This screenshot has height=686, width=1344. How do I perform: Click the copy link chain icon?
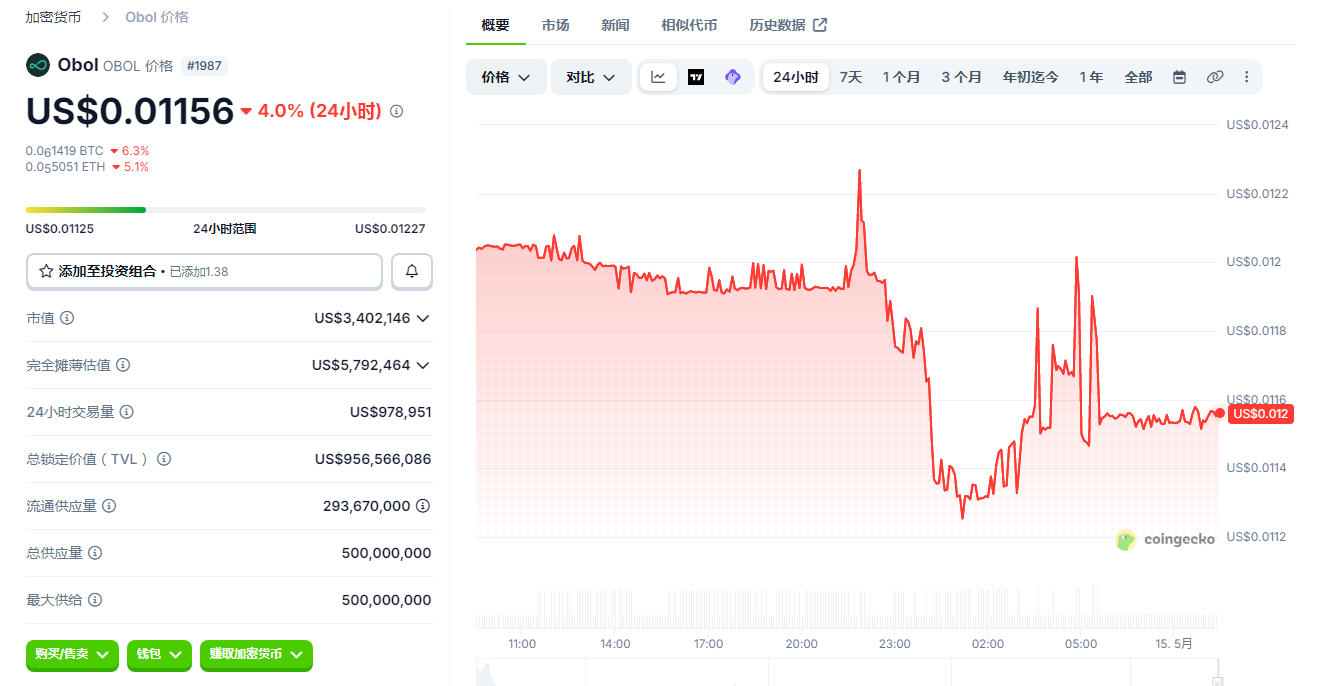[1215, 77]
